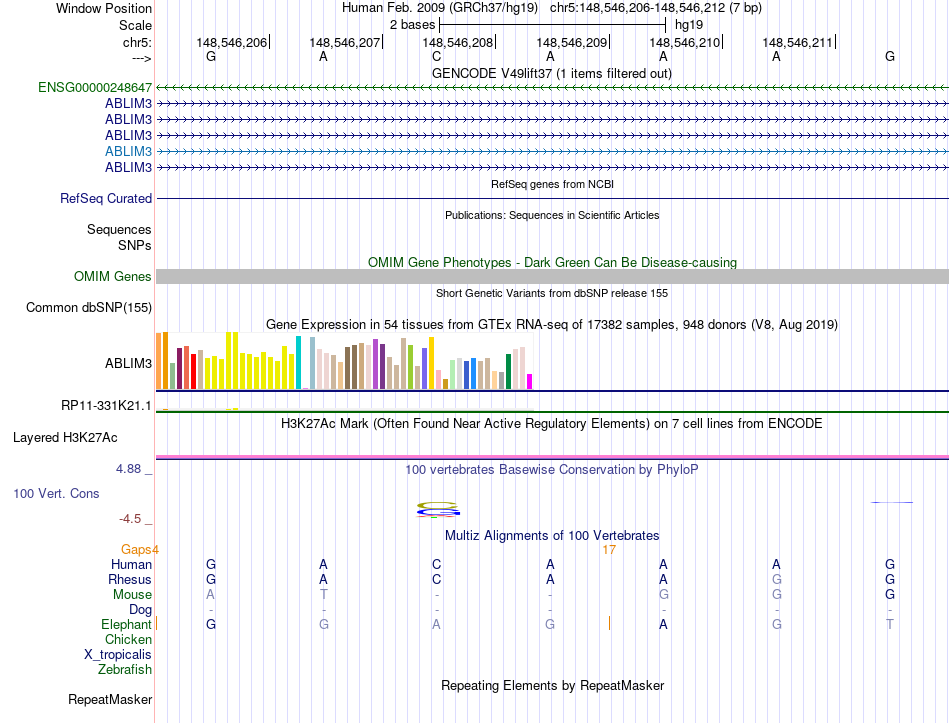Click the ENSG00000248647 gene track label
Viewport: 950px width, 723px height.
click(95, 88)
